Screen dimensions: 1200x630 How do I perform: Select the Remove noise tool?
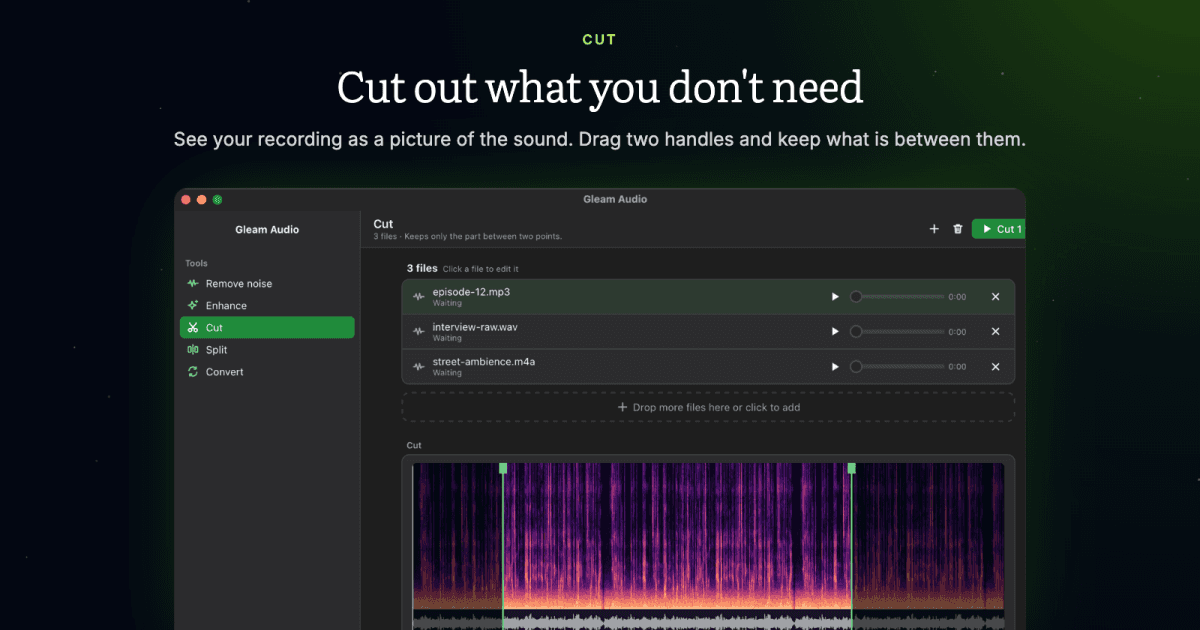click(x=266, y=284)
